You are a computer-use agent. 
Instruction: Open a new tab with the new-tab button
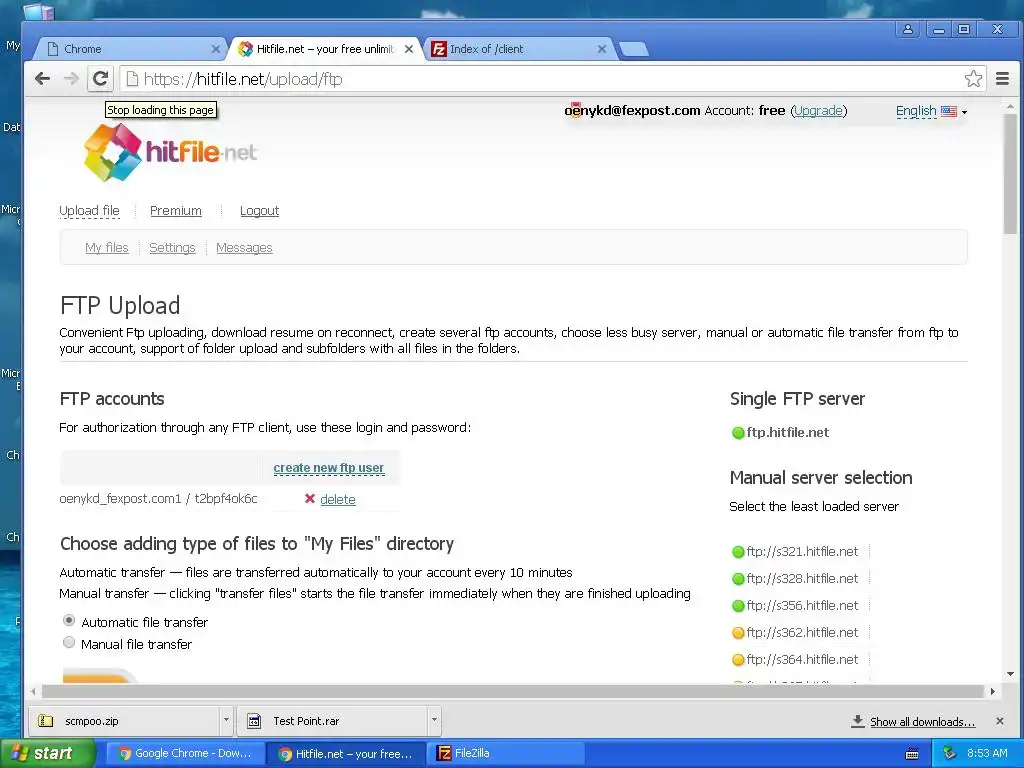pyautogui.click(x=633, y=49)
